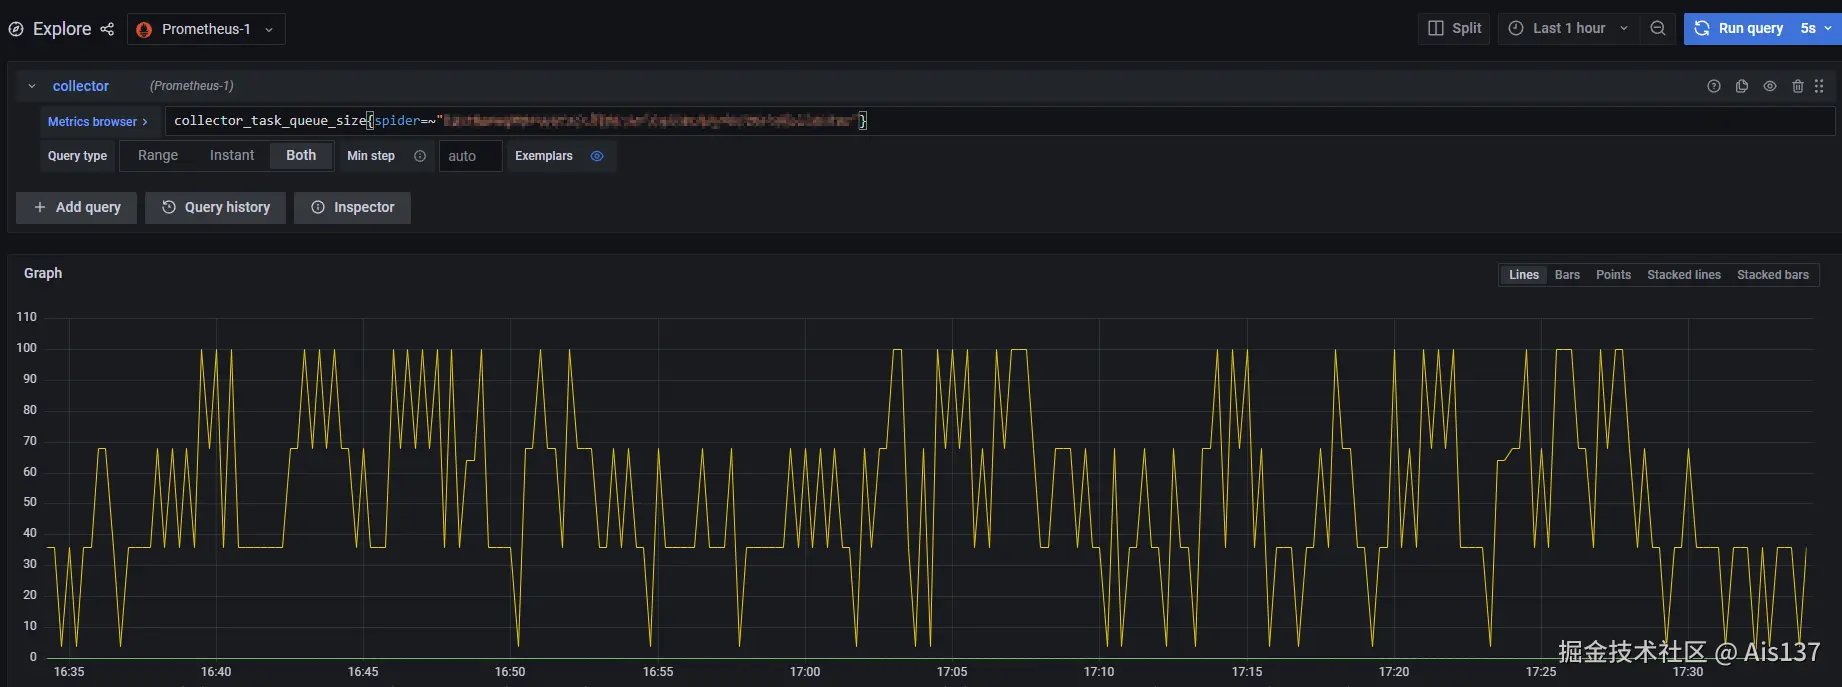Switch graph style to Stacked lines
Screen dimensions: 1842x687
(x=1684, y=275)
